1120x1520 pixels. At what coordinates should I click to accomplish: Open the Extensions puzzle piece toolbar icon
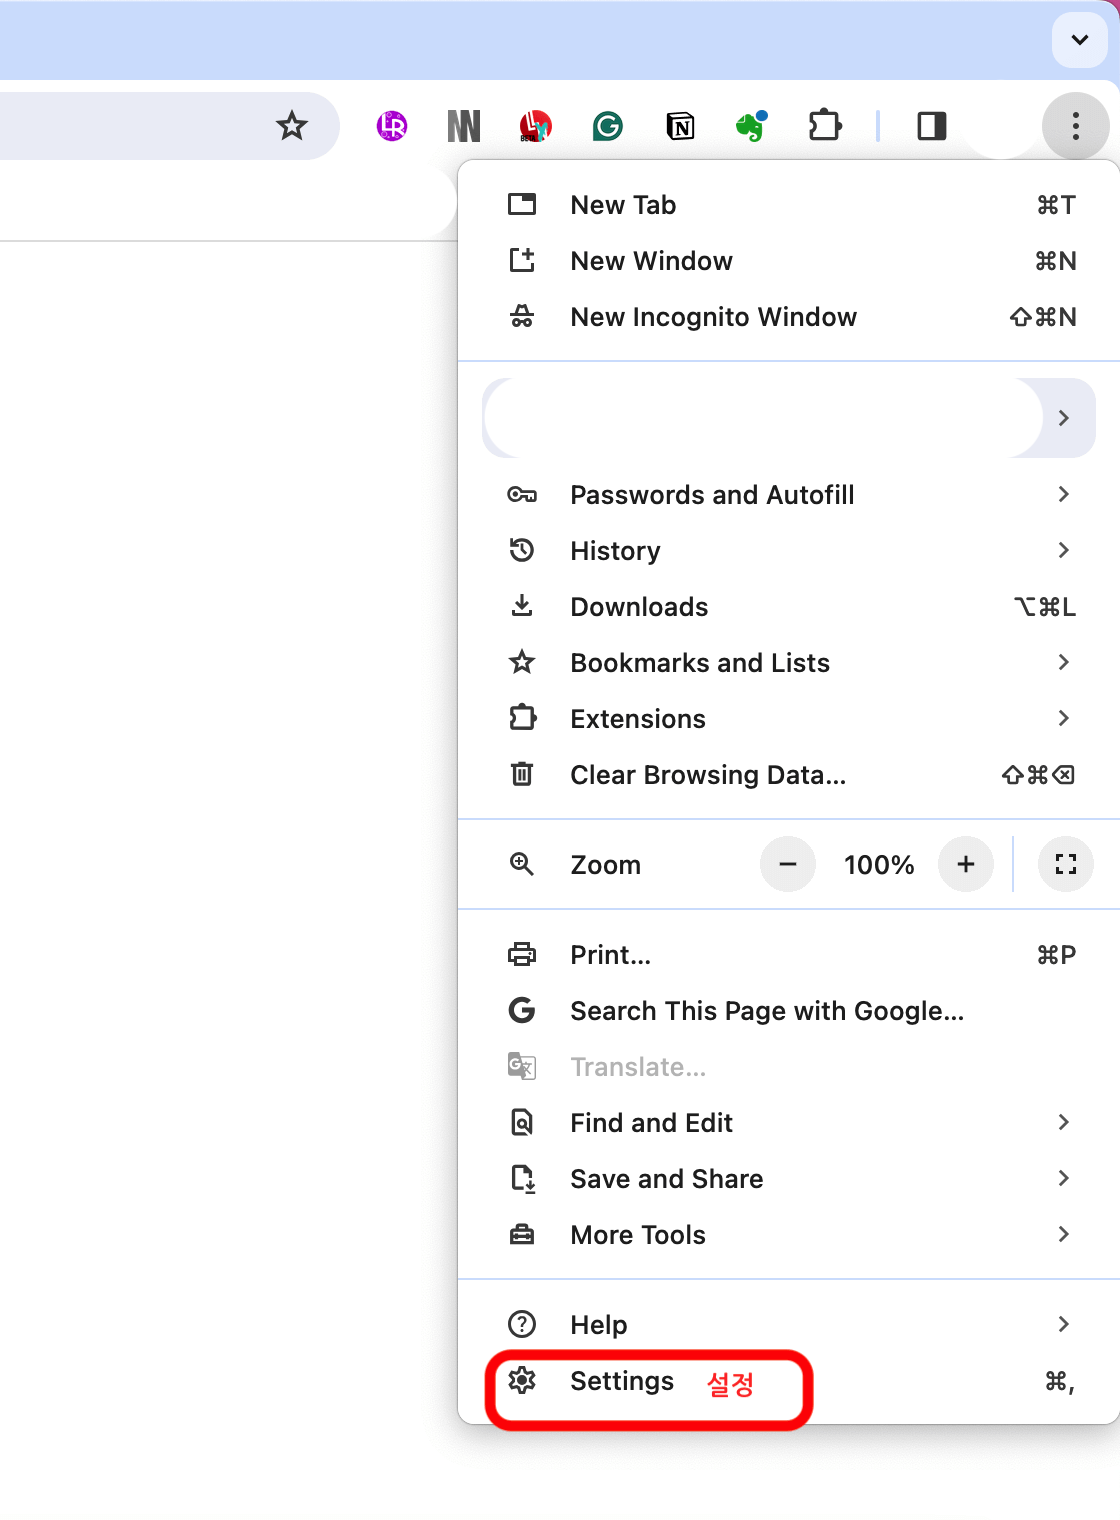click(824, 126)
